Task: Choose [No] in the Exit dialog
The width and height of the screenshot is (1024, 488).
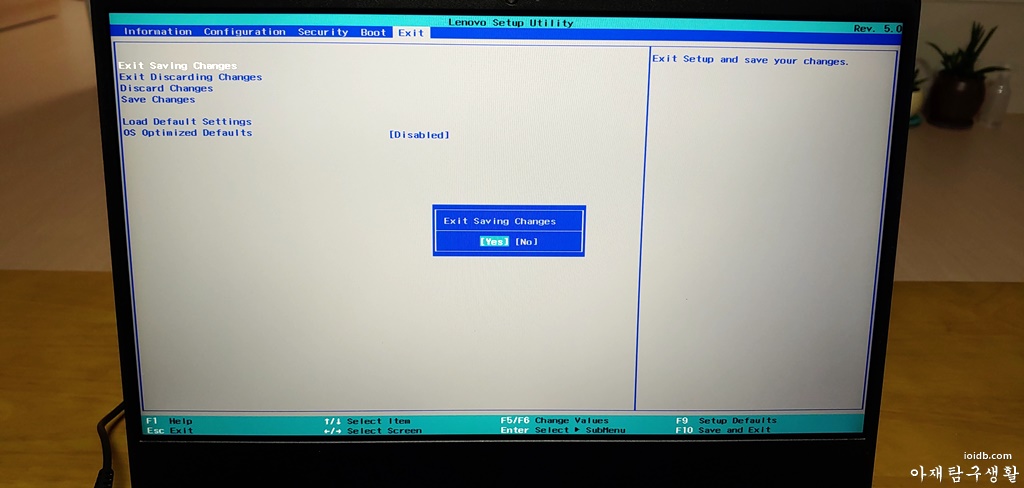Action: coord(526,242)
